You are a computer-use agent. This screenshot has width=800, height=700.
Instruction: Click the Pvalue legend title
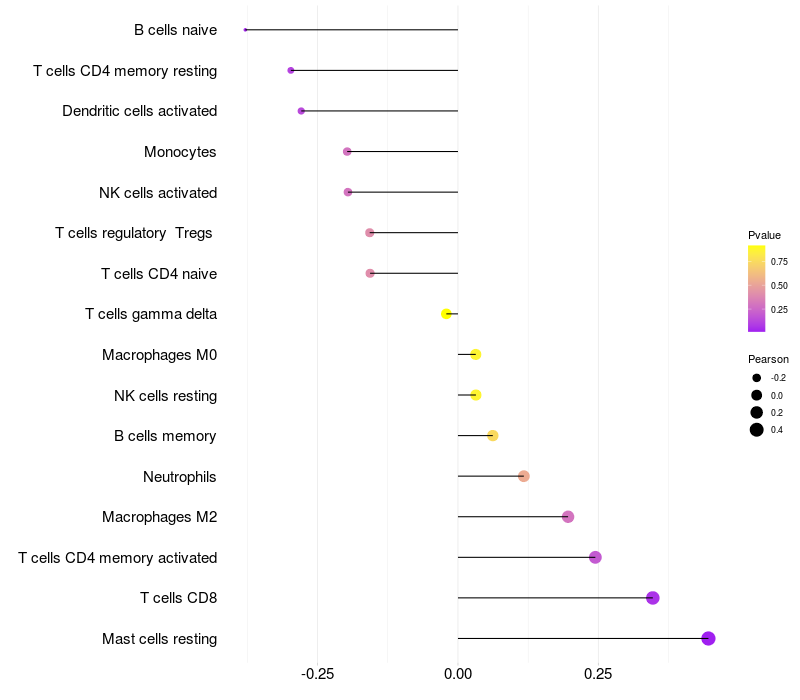[764, 235]
